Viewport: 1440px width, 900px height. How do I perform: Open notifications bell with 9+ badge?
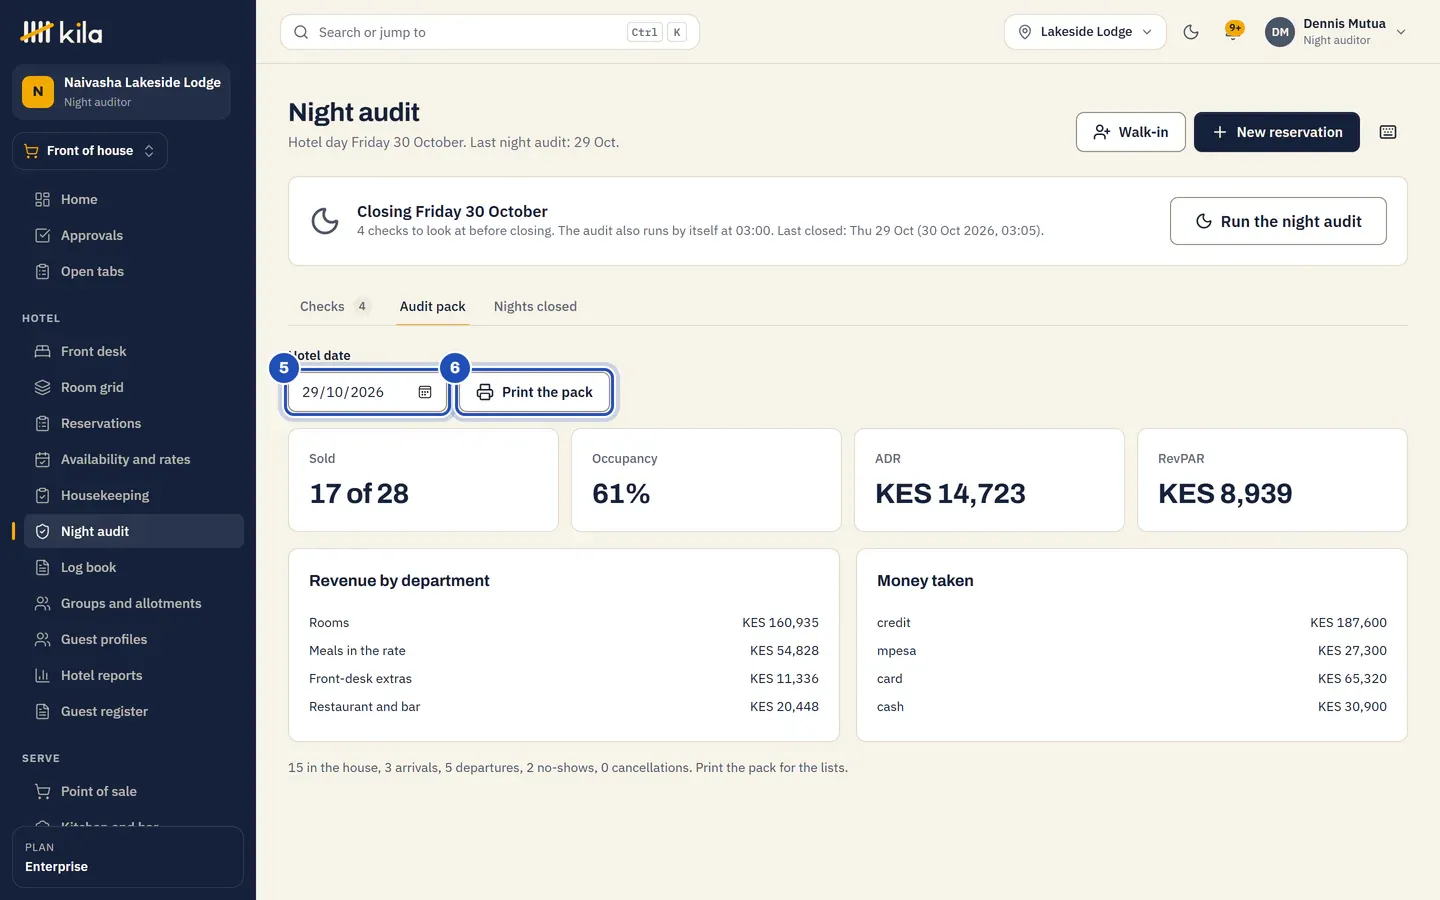click(x=1234, y=32)
